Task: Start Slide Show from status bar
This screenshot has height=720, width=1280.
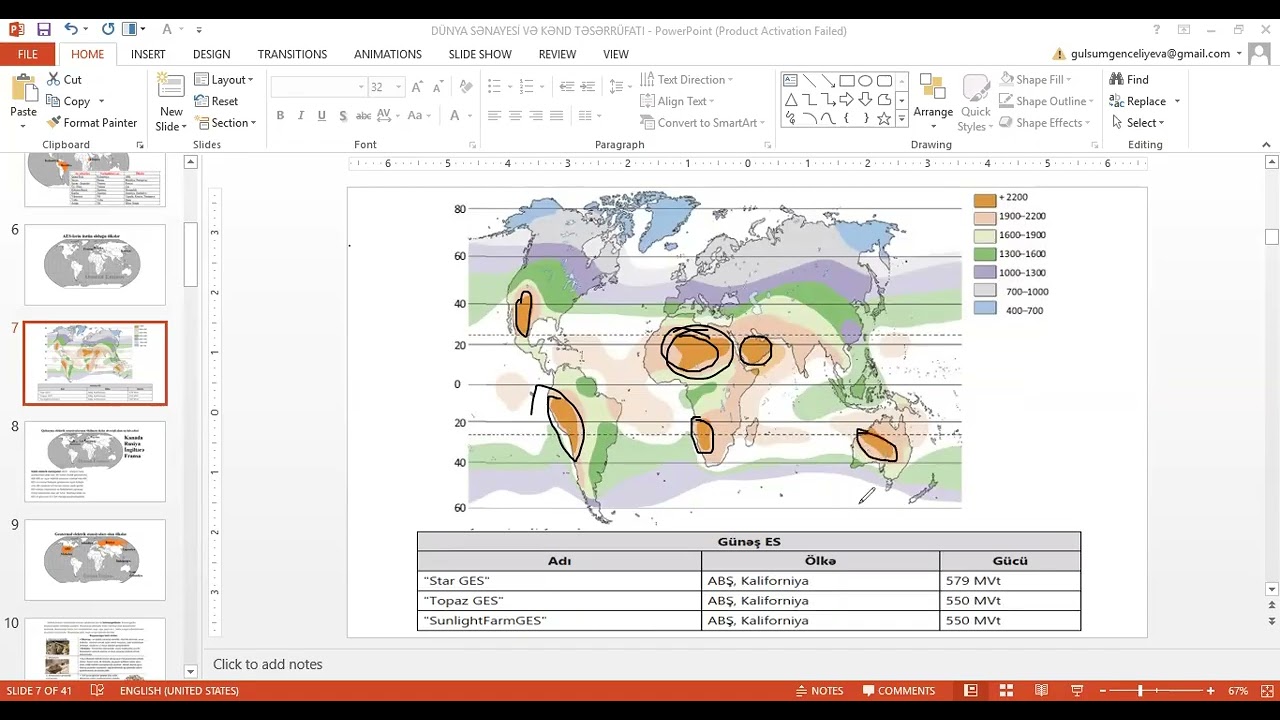Action: [1077, 691]
